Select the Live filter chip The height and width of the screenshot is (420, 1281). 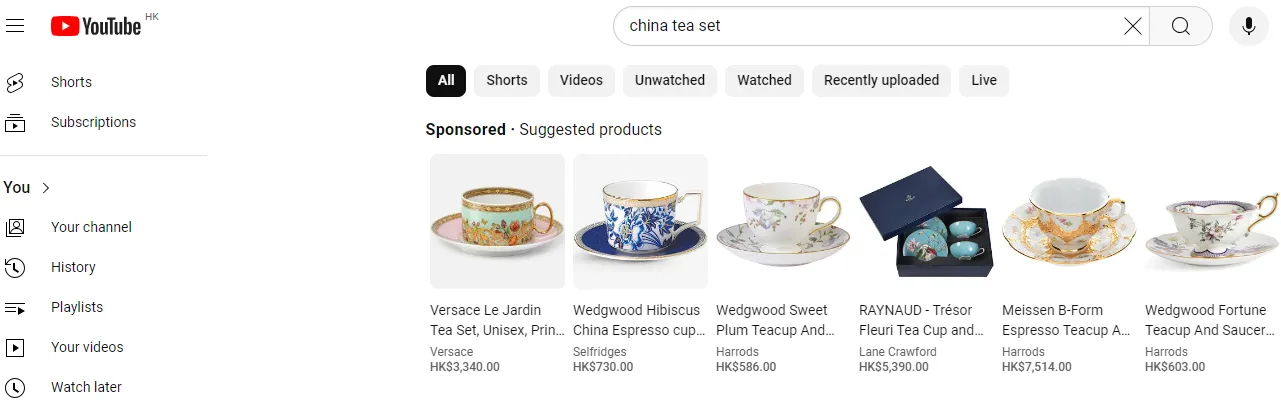click(984, 80)
